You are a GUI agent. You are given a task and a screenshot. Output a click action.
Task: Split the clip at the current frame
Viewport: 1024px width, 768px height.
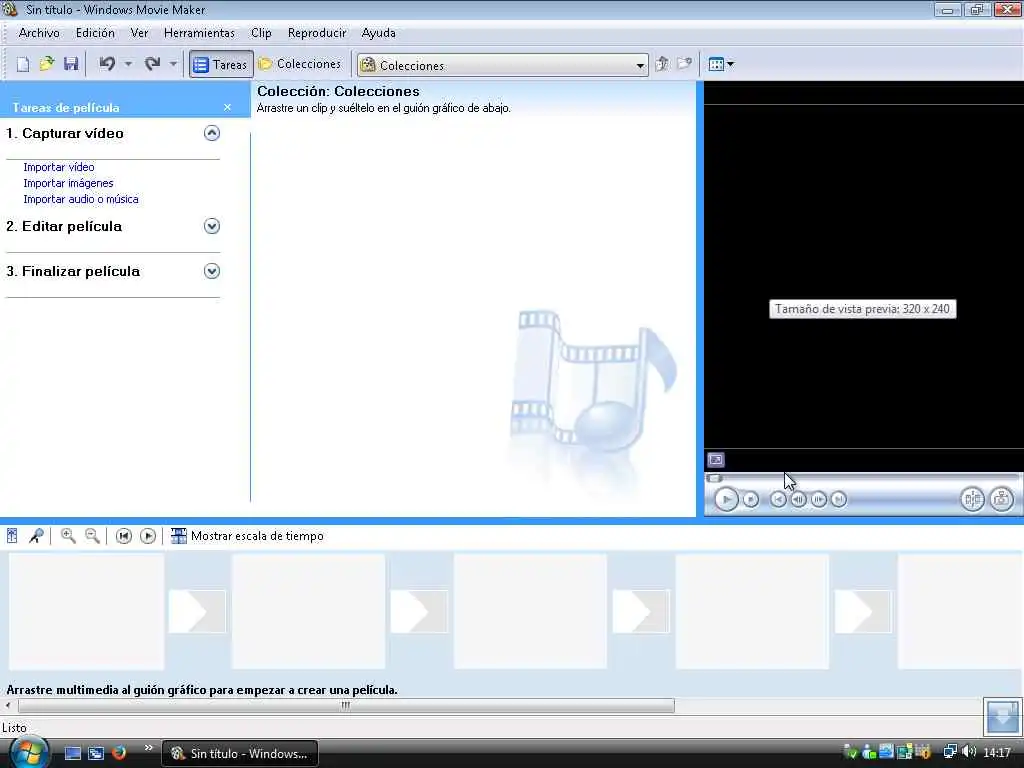(x=972, y=500)
